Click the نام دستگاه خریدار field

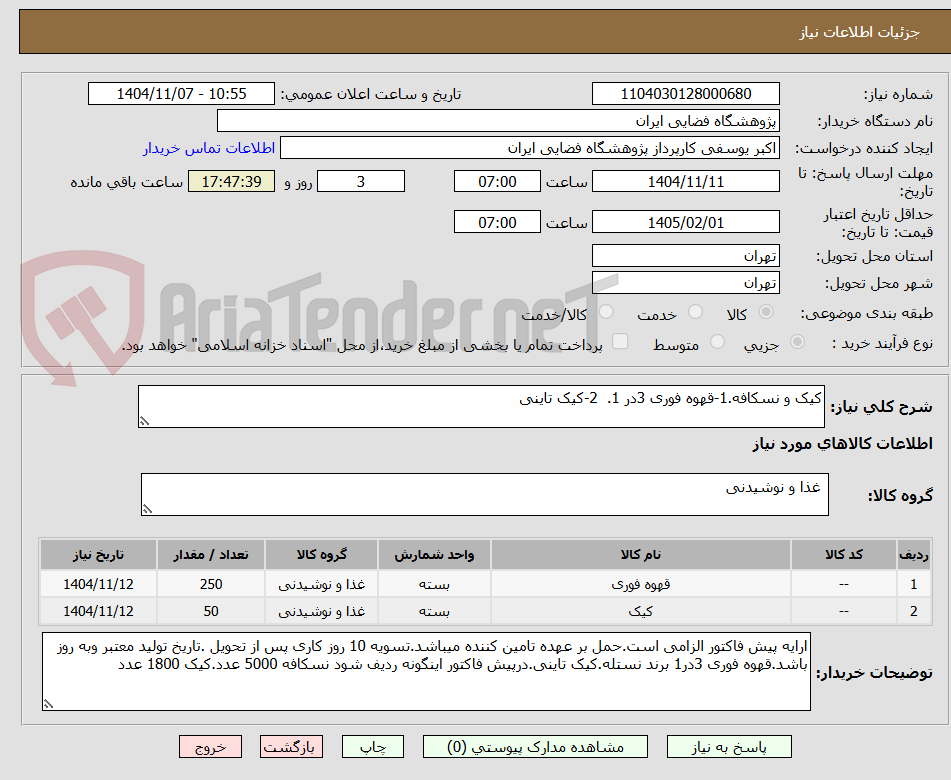coord(498,121)
